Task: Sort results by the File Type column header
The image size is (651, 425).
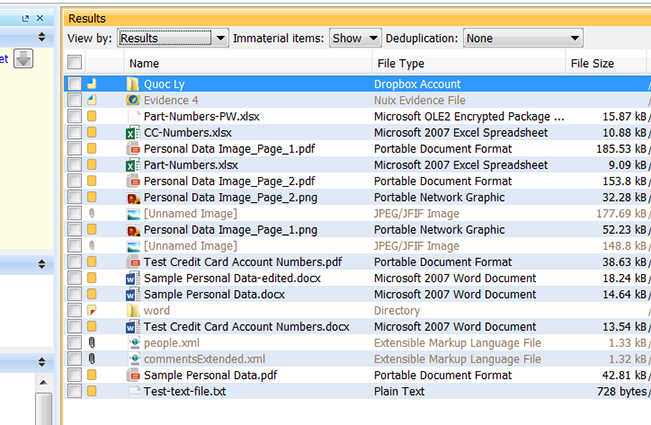Action: tap(465, 63)
